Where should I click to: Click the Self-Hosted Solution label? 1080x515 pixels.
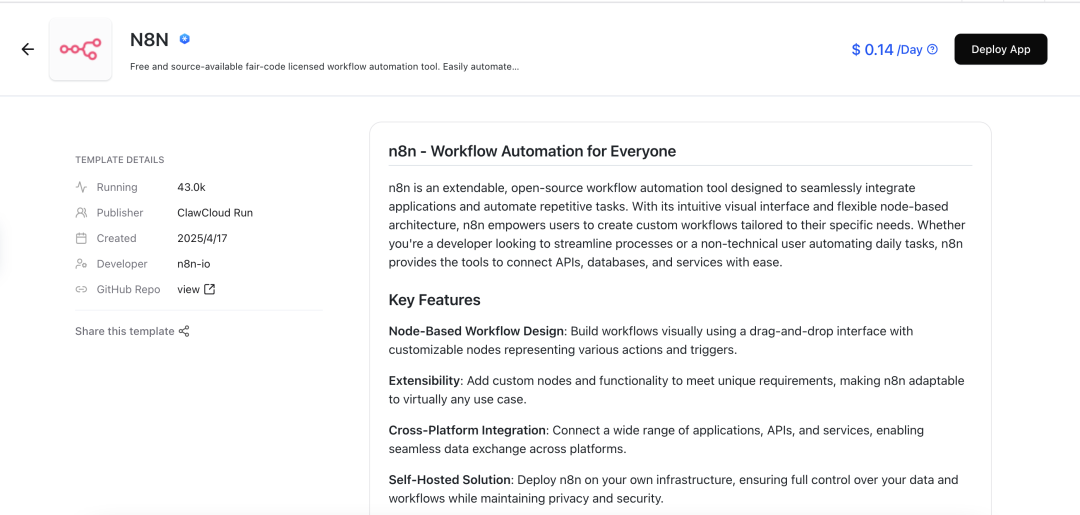point(450,480)
